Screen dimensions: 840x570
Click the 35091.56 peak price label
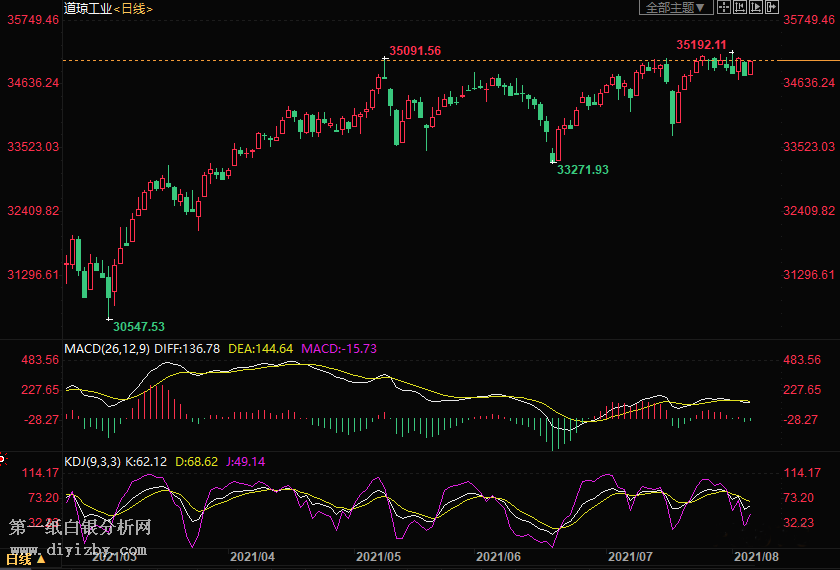pyautogui.click(x=415, y=50)
